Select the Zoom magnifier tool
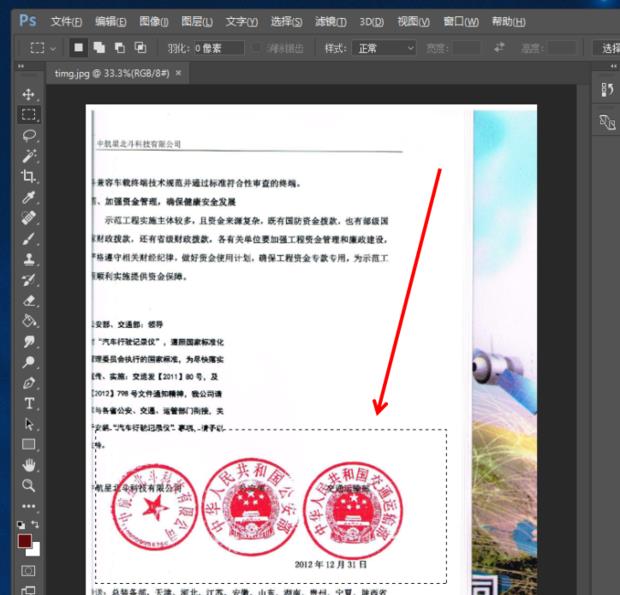This screenshot has height=595, width=620. pos(29,485)
